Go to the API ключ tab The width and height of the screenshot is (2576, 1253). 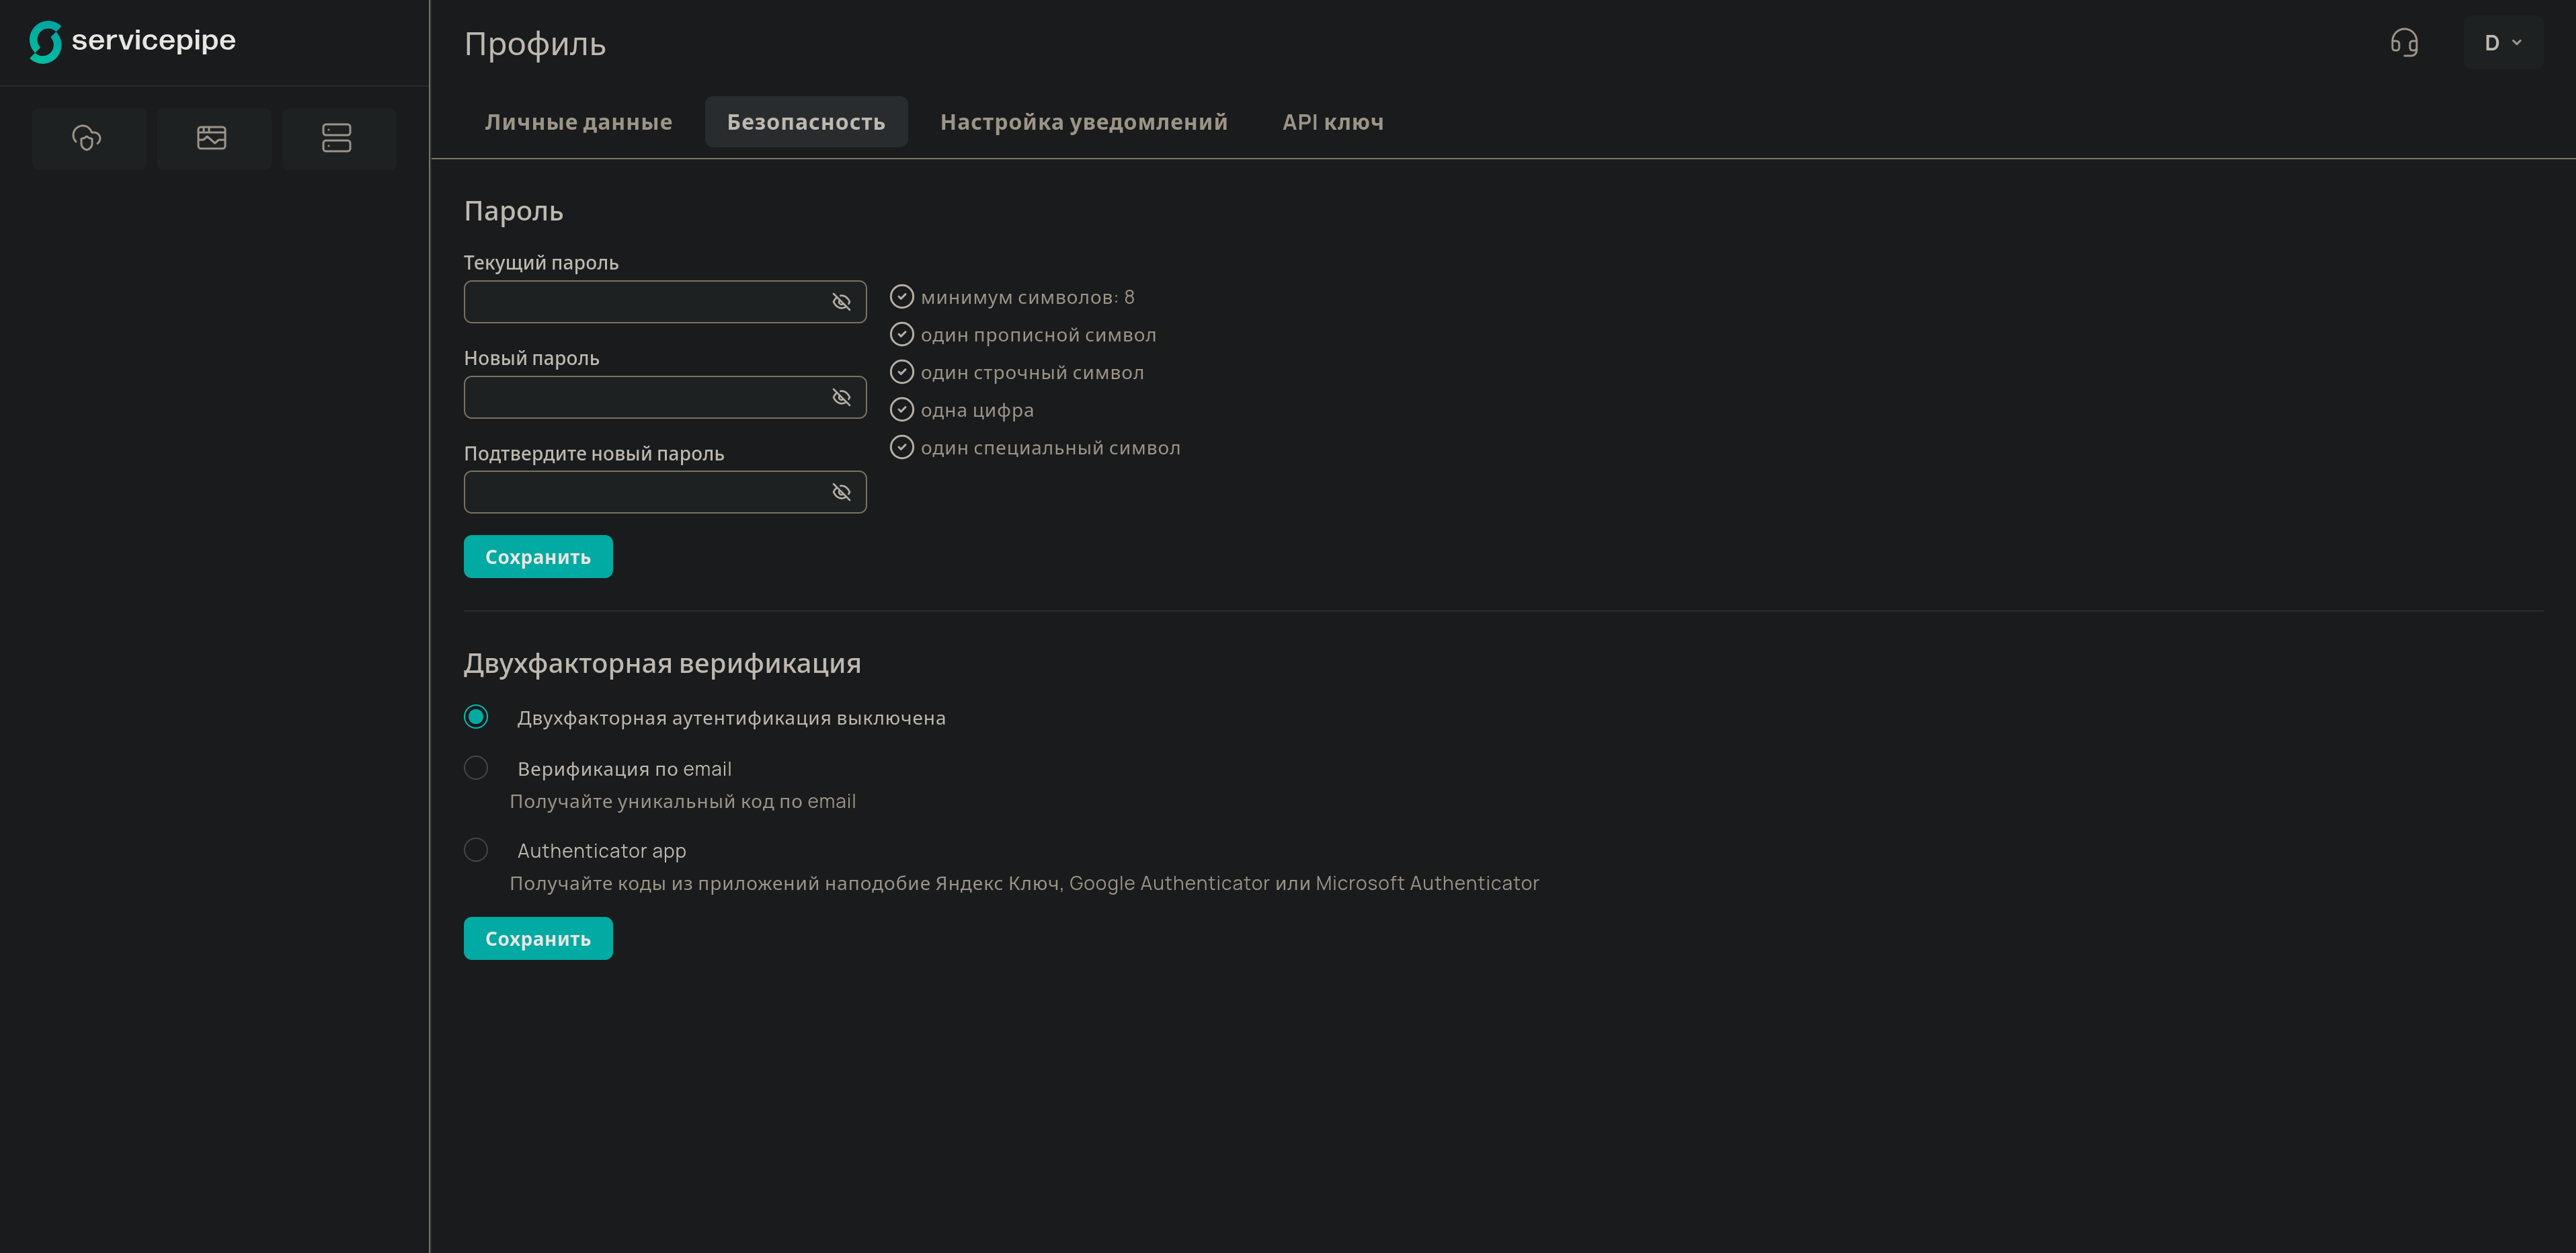(x=1332, y=122)
